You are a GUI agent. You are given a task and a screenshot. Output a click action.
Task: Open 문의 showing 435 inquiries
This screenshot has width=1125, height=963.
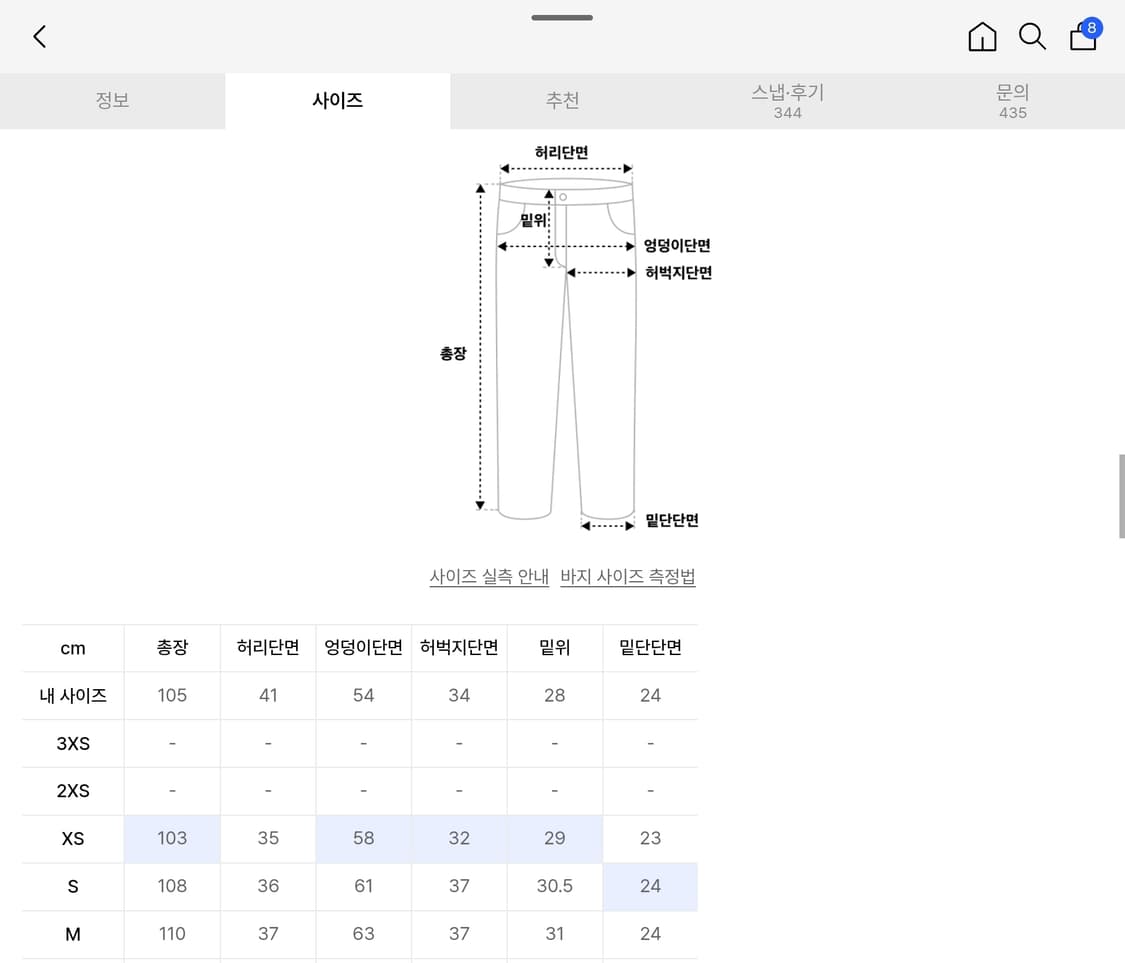click(x=1012, y=100)
